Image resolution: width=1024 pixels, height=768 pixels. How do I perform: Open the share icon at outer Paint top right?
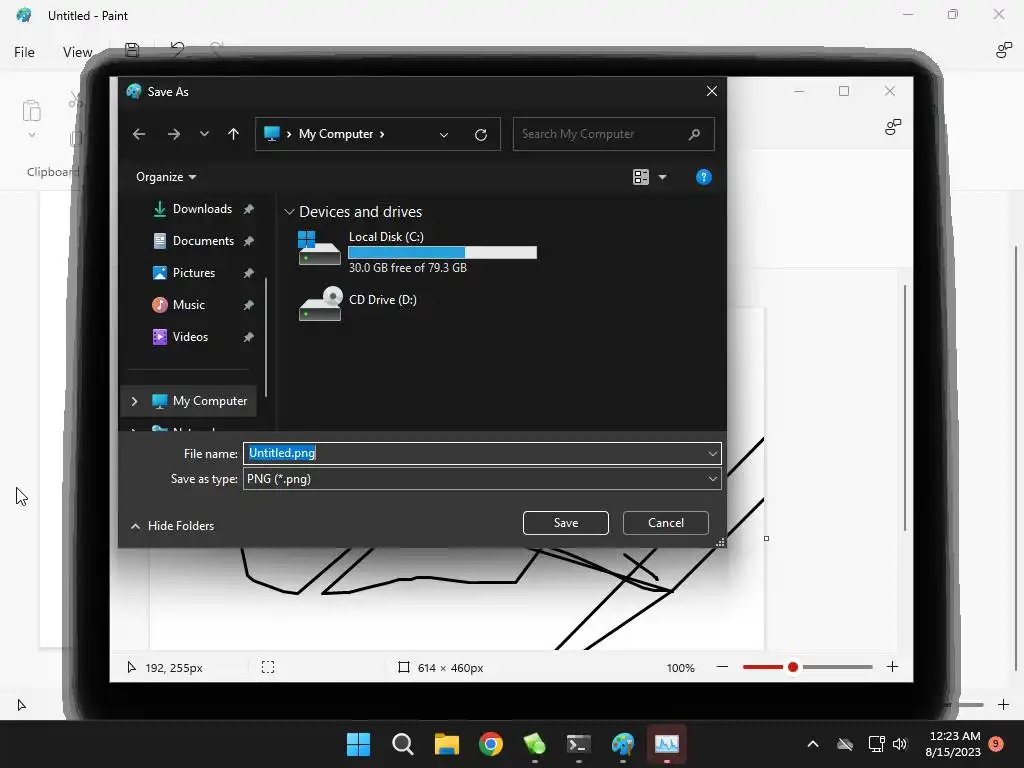1003,50
